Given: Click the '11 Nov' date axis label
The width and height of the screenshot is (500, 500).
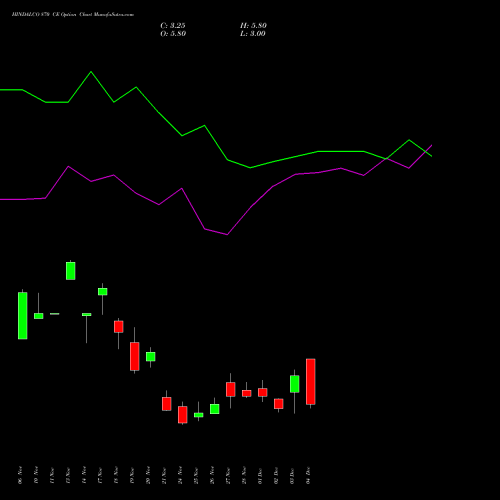Looking at the screenshot, I should coord(52,475).
